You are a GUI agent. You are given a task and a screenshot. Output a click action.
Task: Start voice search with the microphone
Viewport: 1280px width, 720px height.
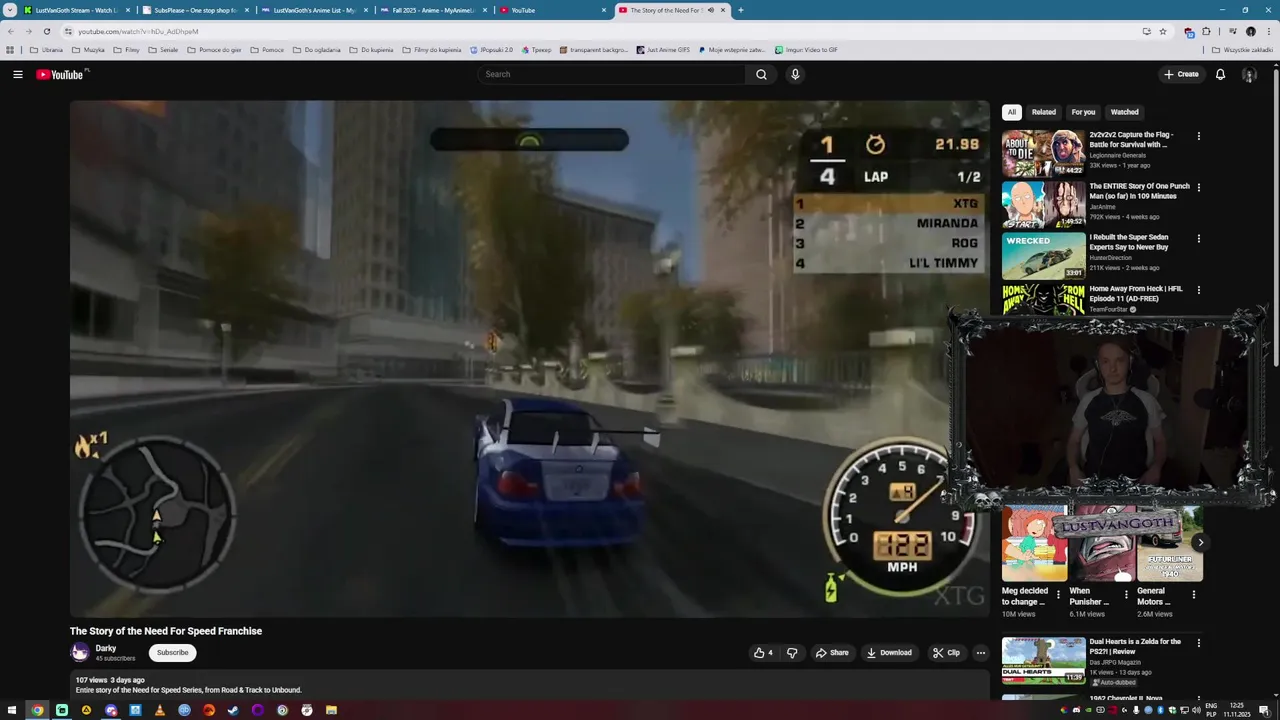point(795,74)
